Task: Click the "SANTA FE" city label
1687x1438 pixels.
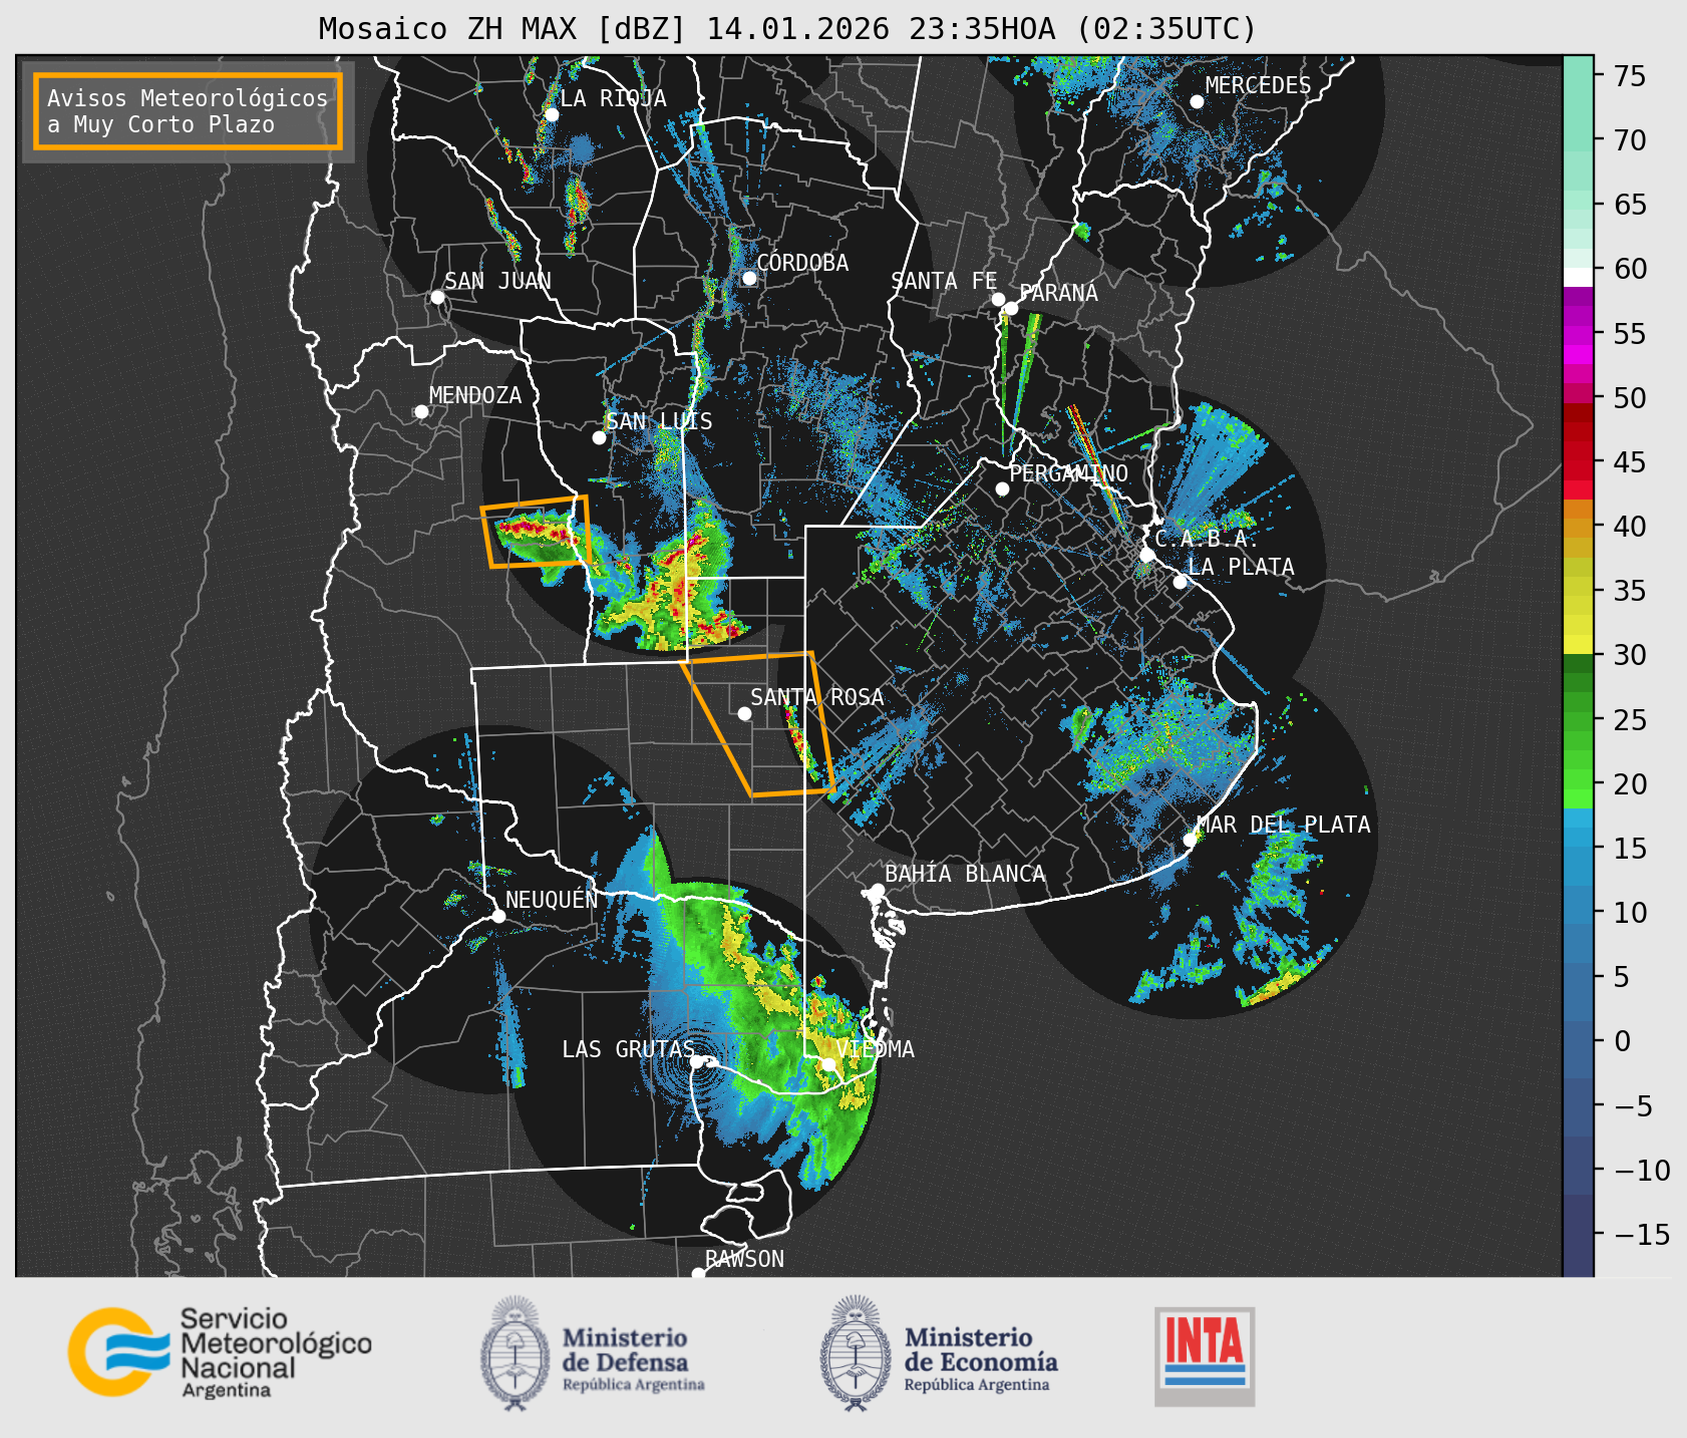Action: click(x=944, y=281)
